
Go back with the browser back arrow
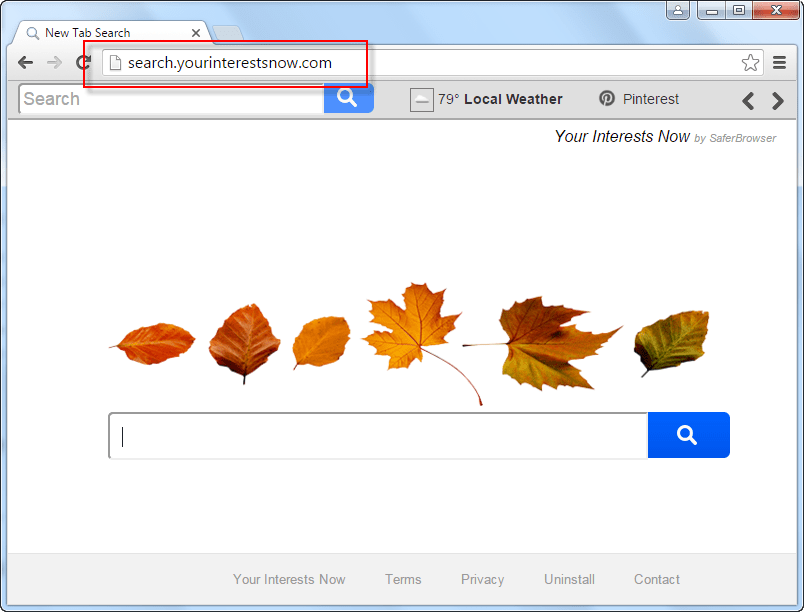(x=25, y=63)
